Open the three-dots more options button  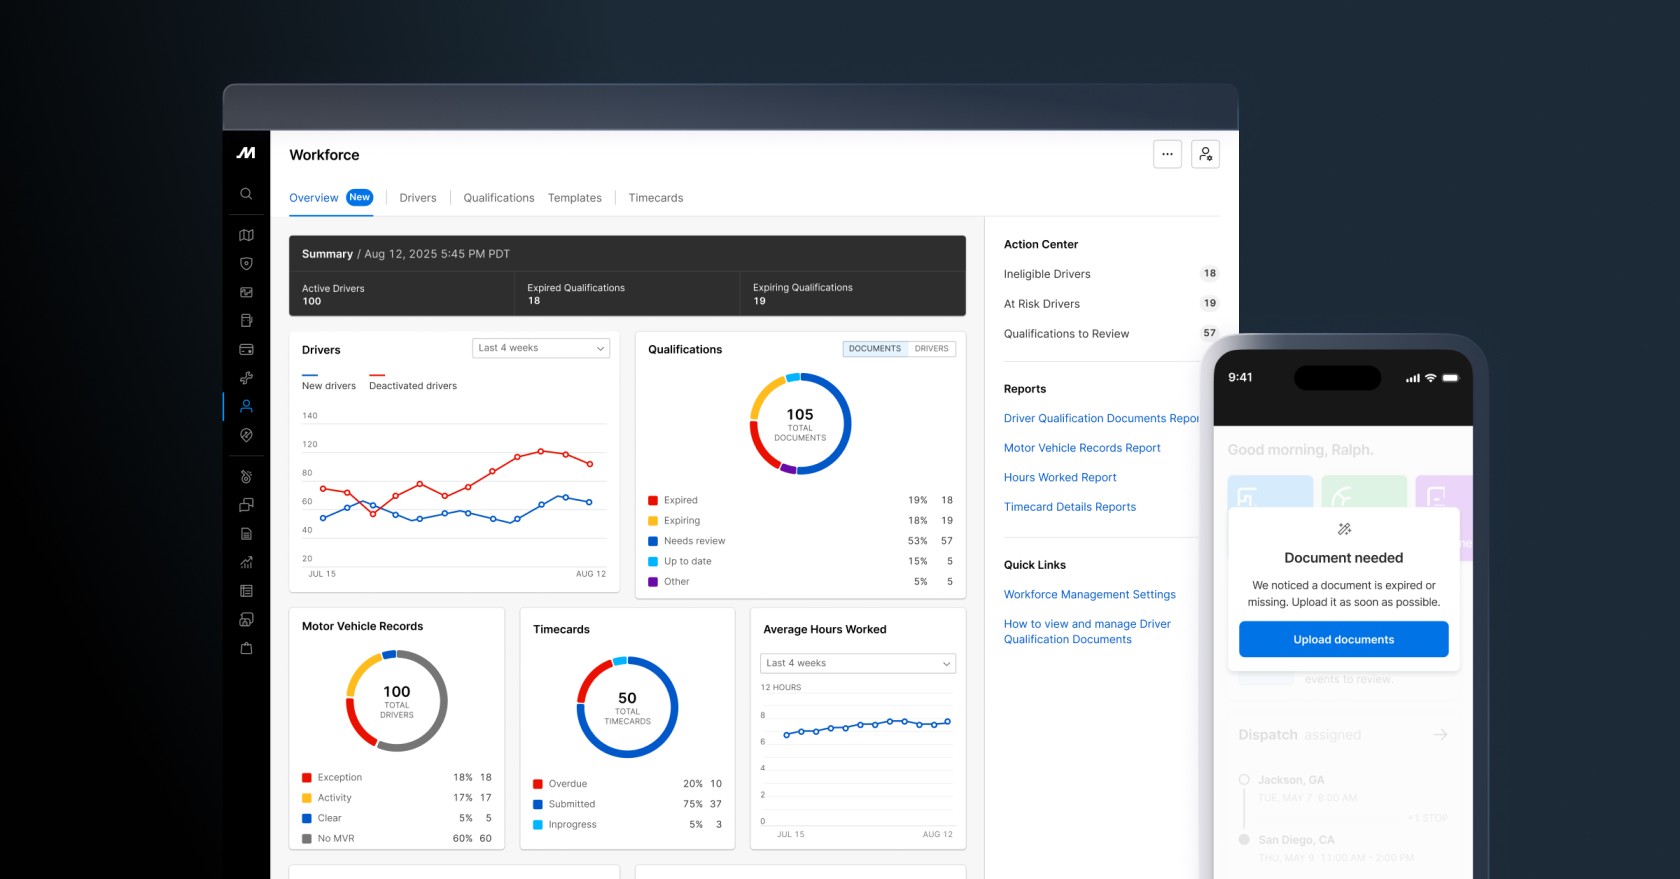point(1167,154)
